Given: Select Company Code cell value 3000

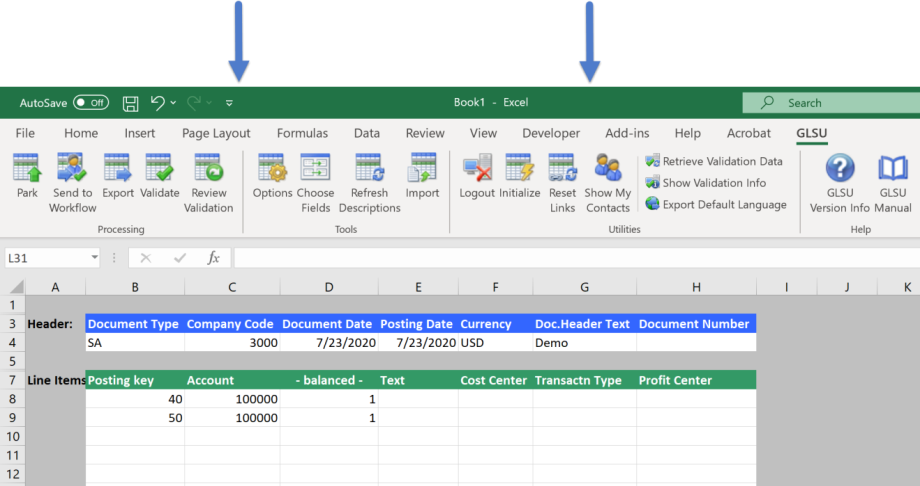Looking at the screenshot, I should click(232, 343).
